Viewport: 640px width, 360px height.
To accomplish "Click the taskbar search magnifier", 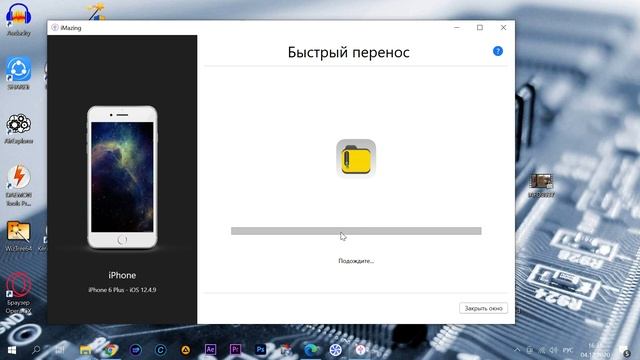I will tap(36, 350).
